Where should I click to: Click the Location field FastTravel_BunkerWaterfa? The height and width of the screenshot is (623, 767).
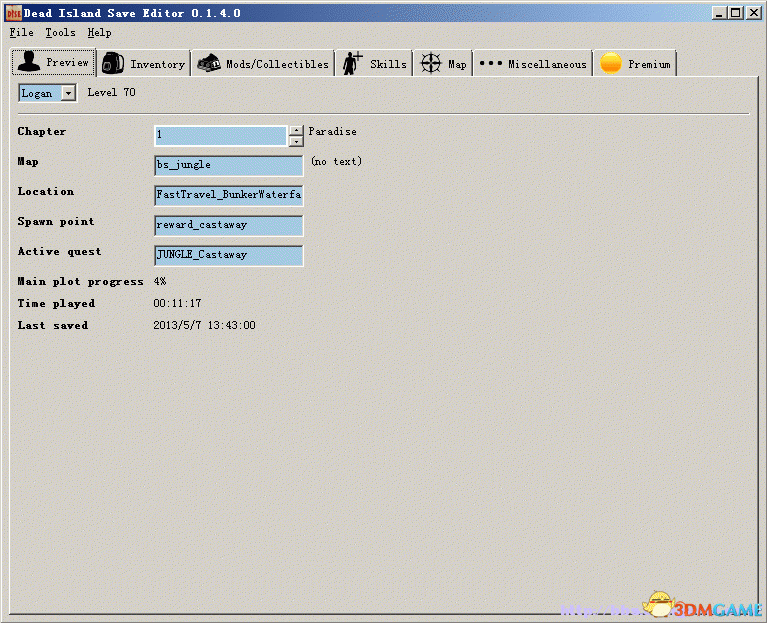(x=228, y=195)
